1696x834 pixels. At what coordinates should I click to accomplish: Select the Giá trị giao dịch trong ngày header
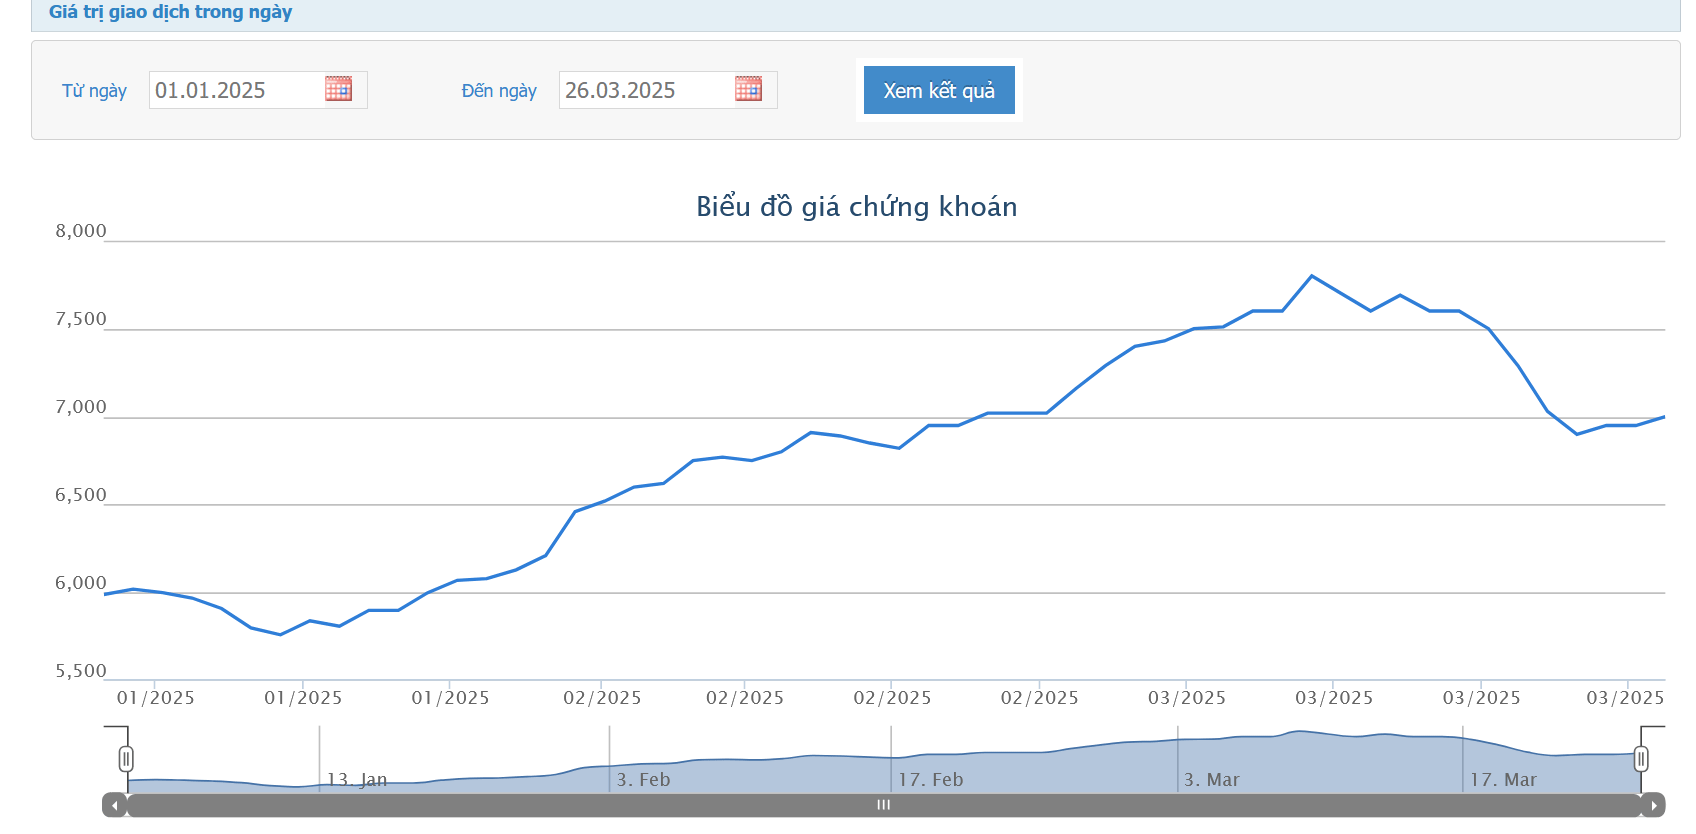click(x=170, y=12)
